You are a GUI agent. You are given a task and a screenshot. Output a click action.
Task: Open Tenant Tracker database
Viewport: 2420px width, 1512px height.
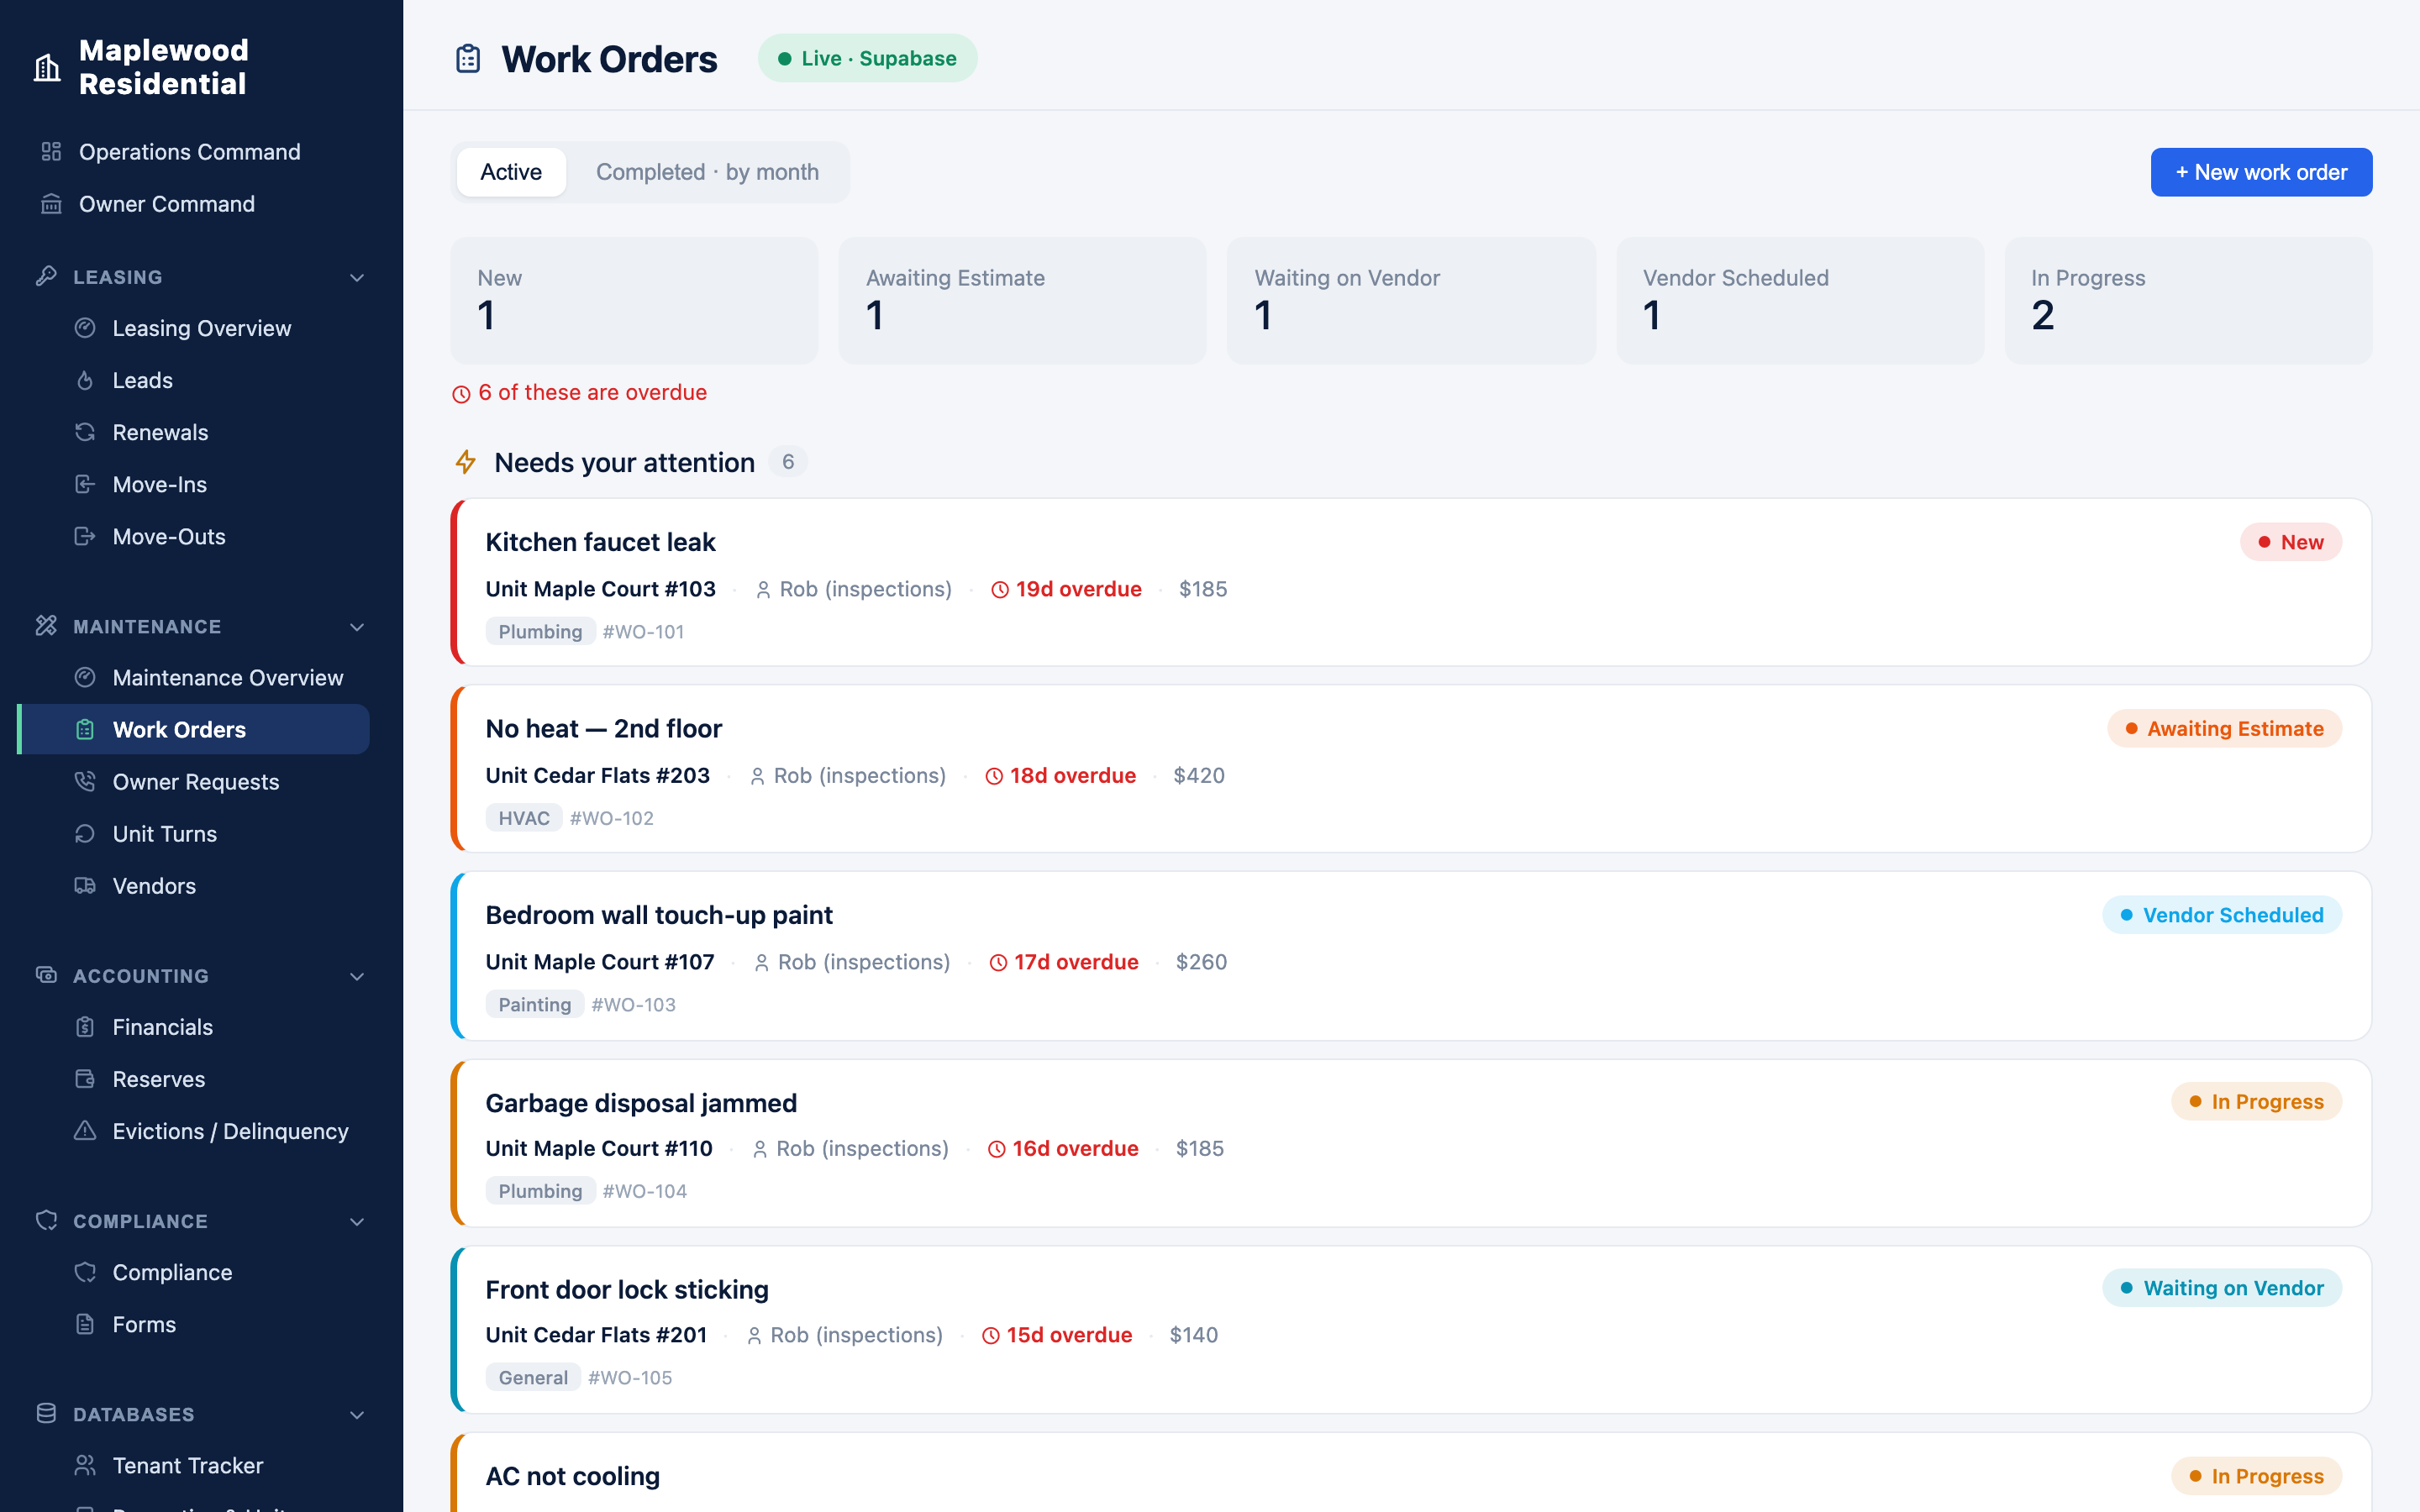[193, 1466]
